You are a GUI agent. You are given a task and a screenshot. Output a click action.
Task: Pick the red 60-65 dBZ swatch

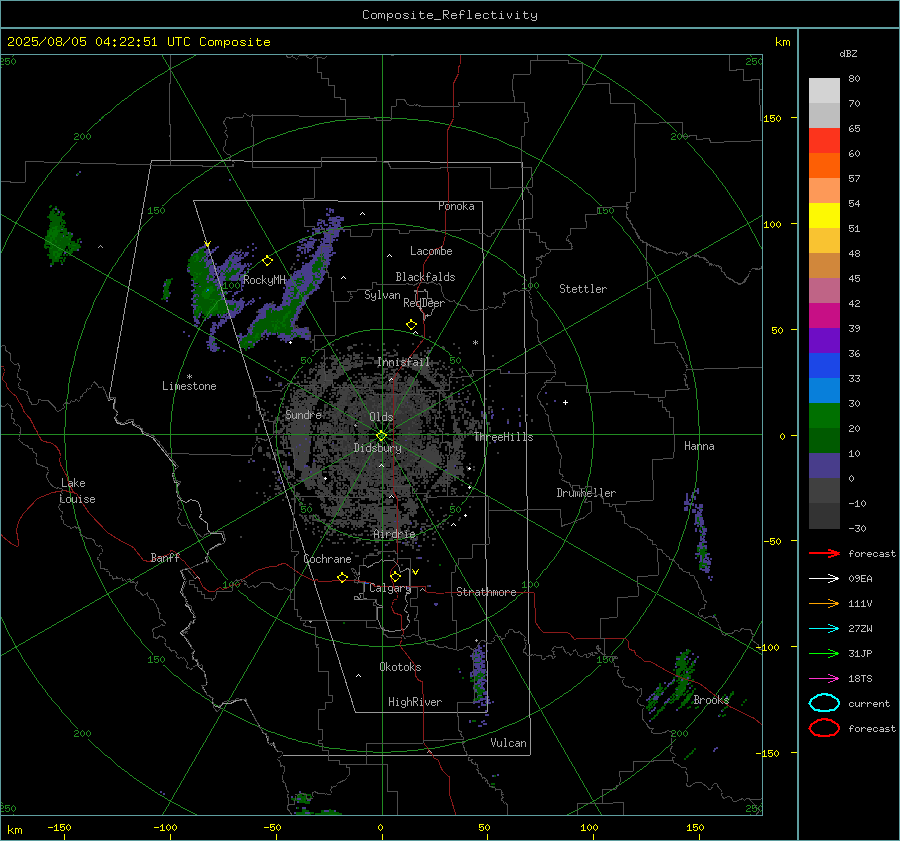[x=824, y=141]
